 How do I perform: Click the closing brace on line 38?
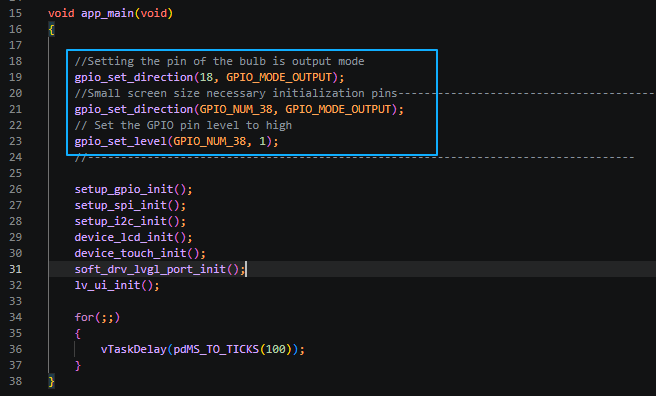[x=51, y=381]
